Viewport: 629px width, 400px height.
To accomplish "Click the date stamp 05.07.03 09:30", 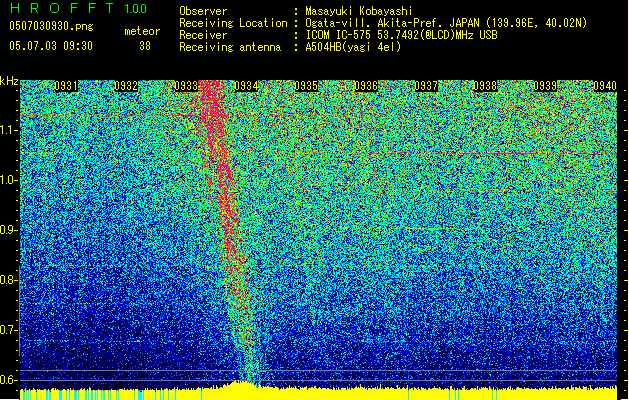I will coord(51,46).
